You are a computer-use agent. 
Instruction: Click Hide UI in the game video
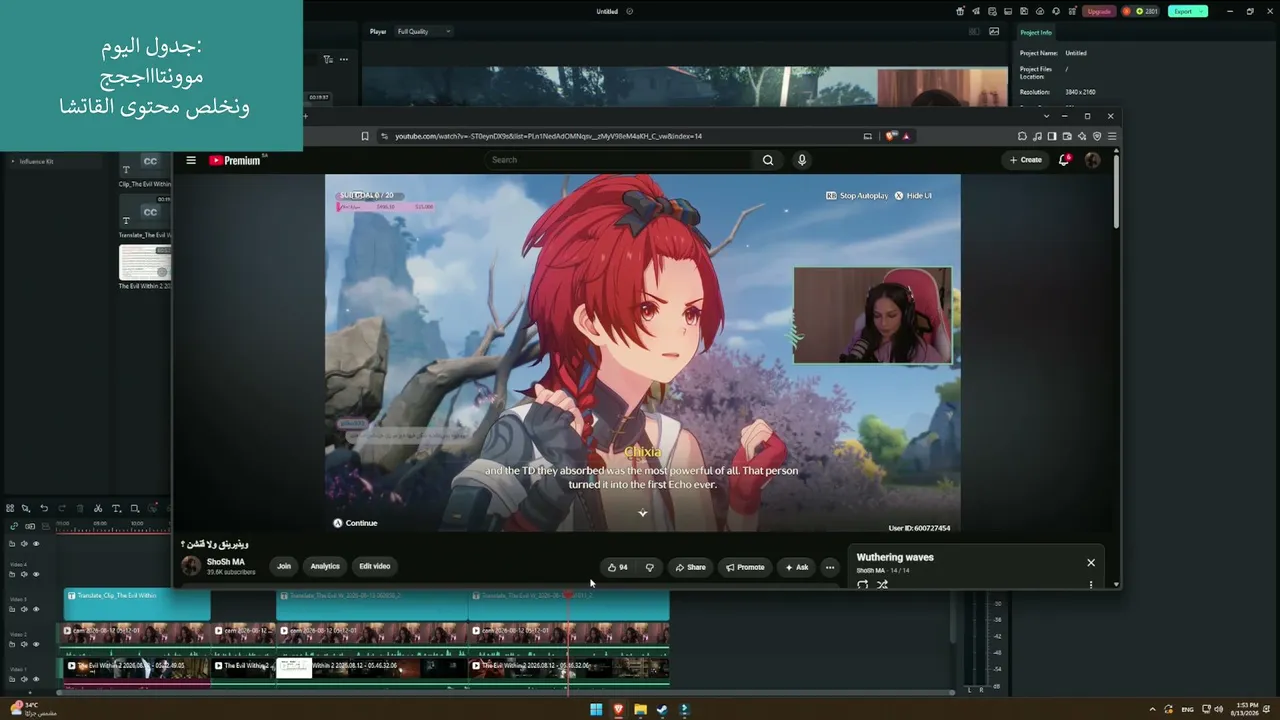click(913, 196)
